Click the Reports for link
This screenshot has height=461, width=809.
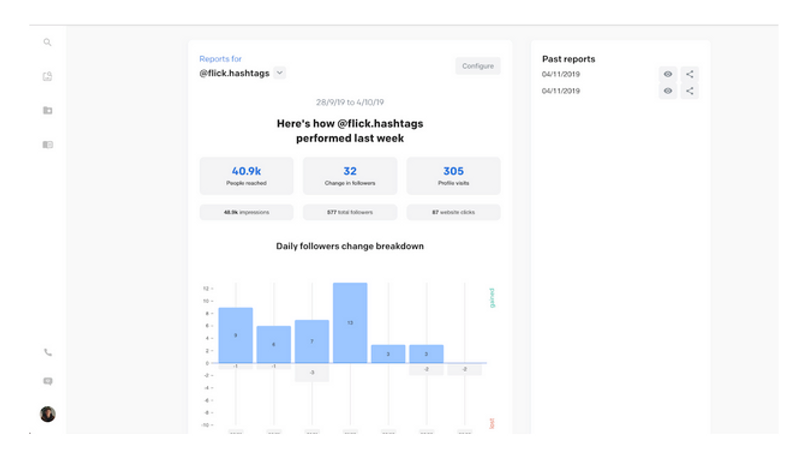(x=220, y=59)
